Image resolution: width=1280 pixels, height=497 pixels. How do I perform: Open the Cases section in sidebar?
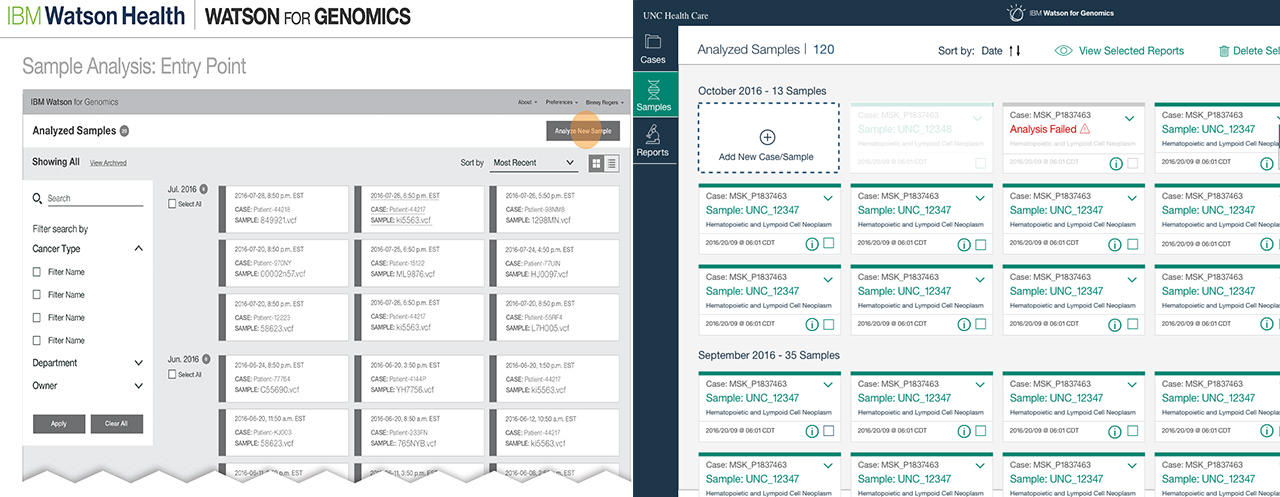(x=653, y=48)
